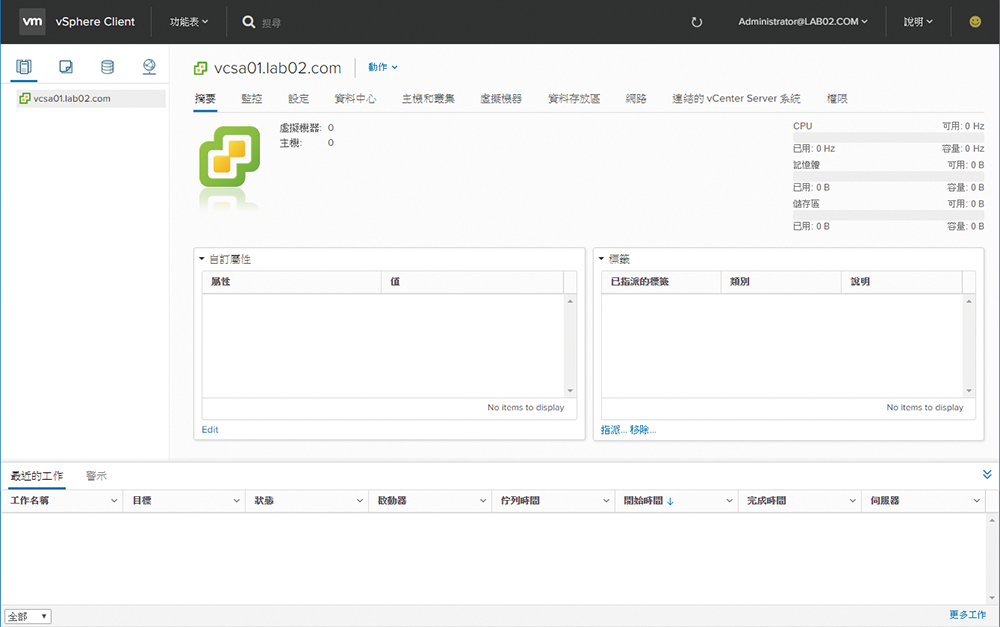
Task: Click the custom attributes scrollbar down arrow
Action: click(x=570, y=390)
